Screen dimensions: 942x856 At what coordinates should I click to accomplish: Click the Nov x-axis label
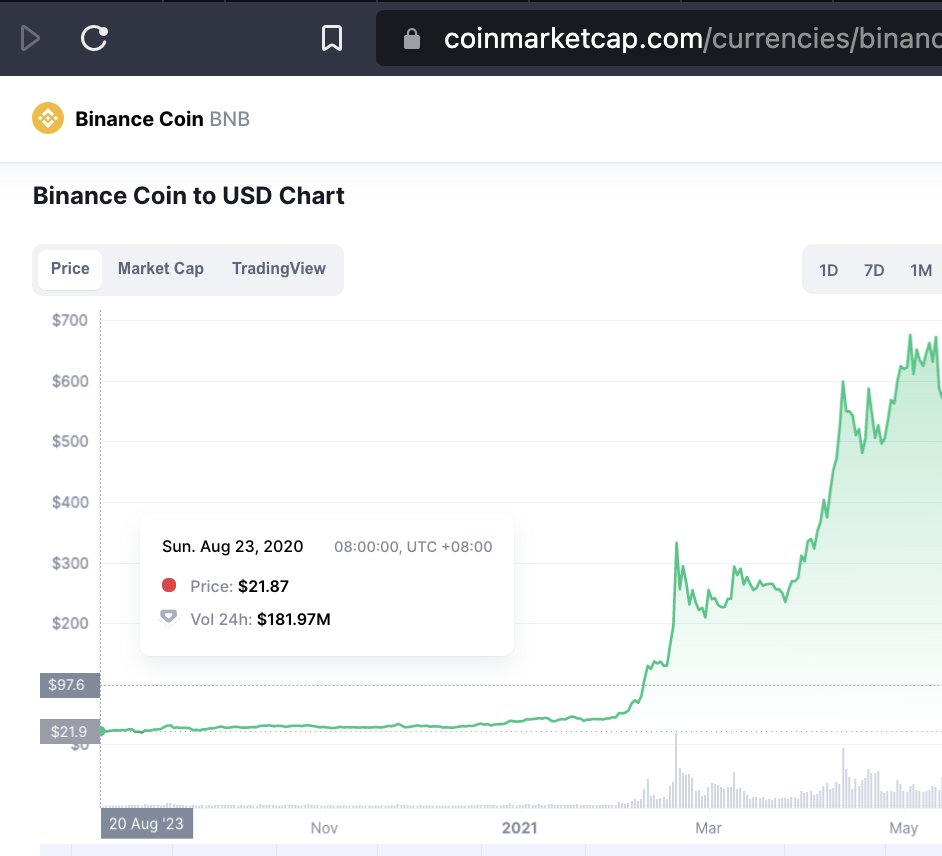point(324,828)
